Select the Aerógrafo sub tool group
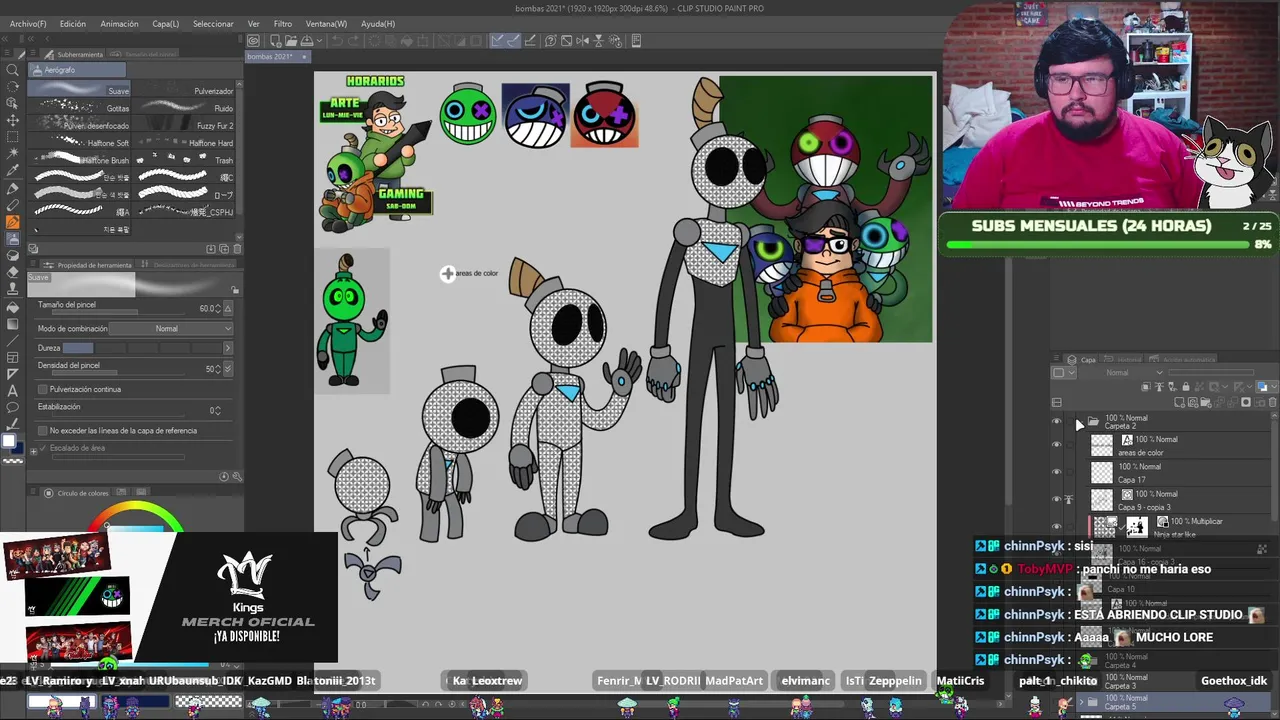The width and height of the screenshot is (1280, 720). pyautogui.click(x=78, y=70)
